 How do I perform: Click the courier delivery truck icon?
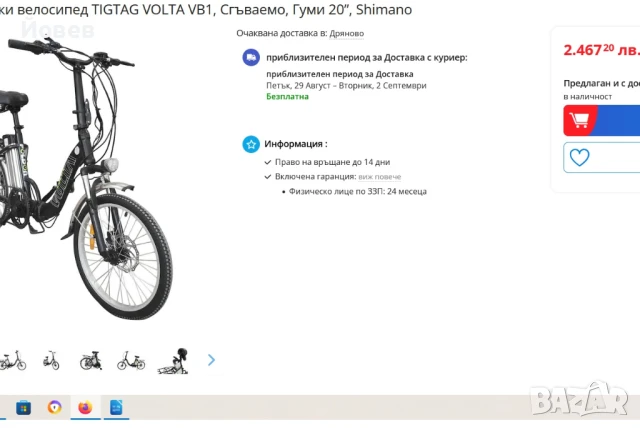pos(251,58)
